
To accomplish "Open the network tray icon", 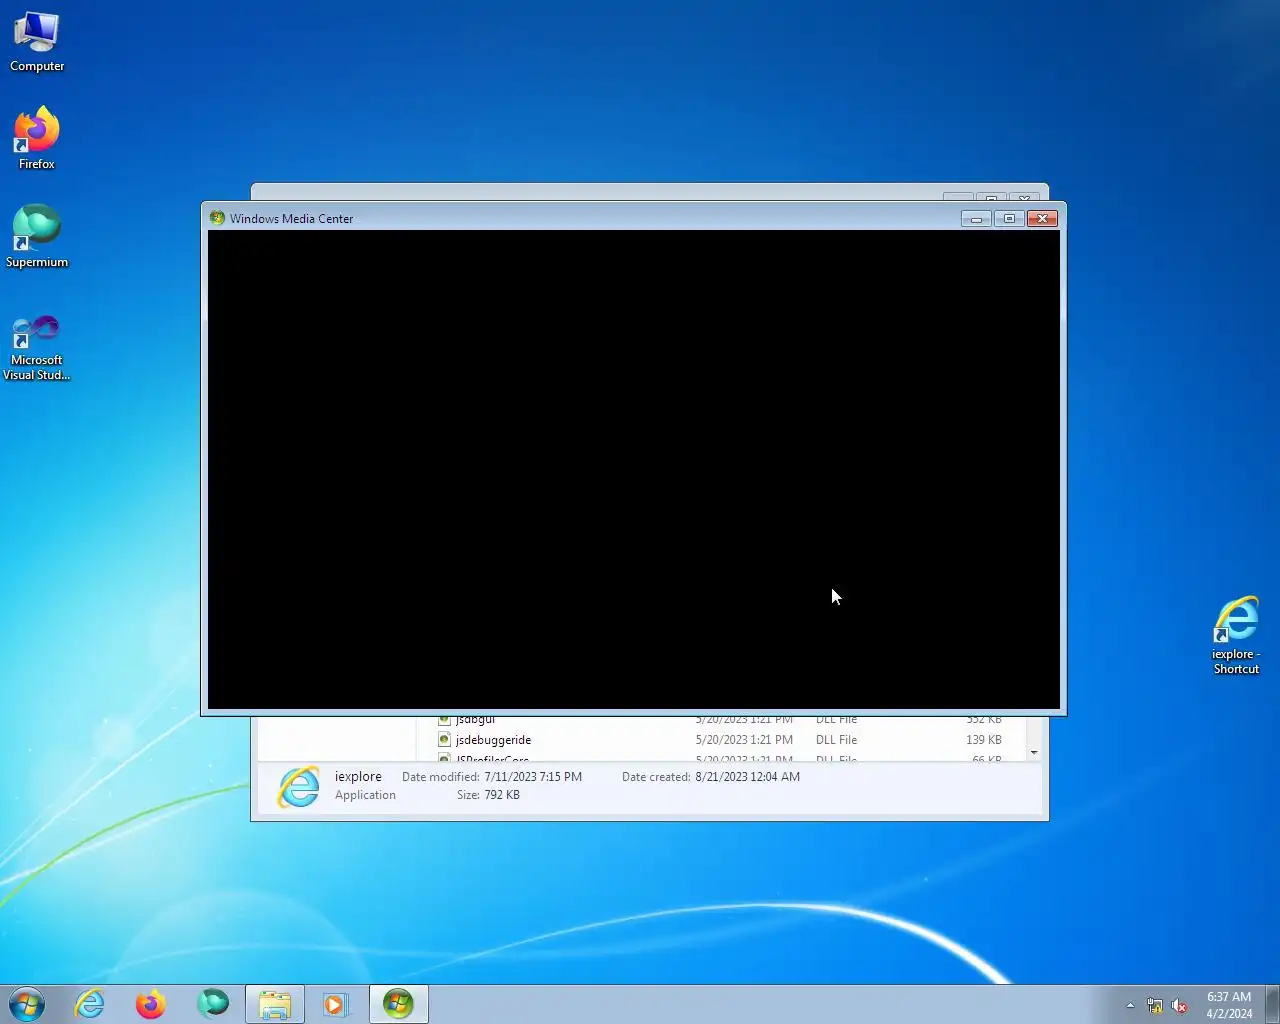I will pos(1155,1005).
